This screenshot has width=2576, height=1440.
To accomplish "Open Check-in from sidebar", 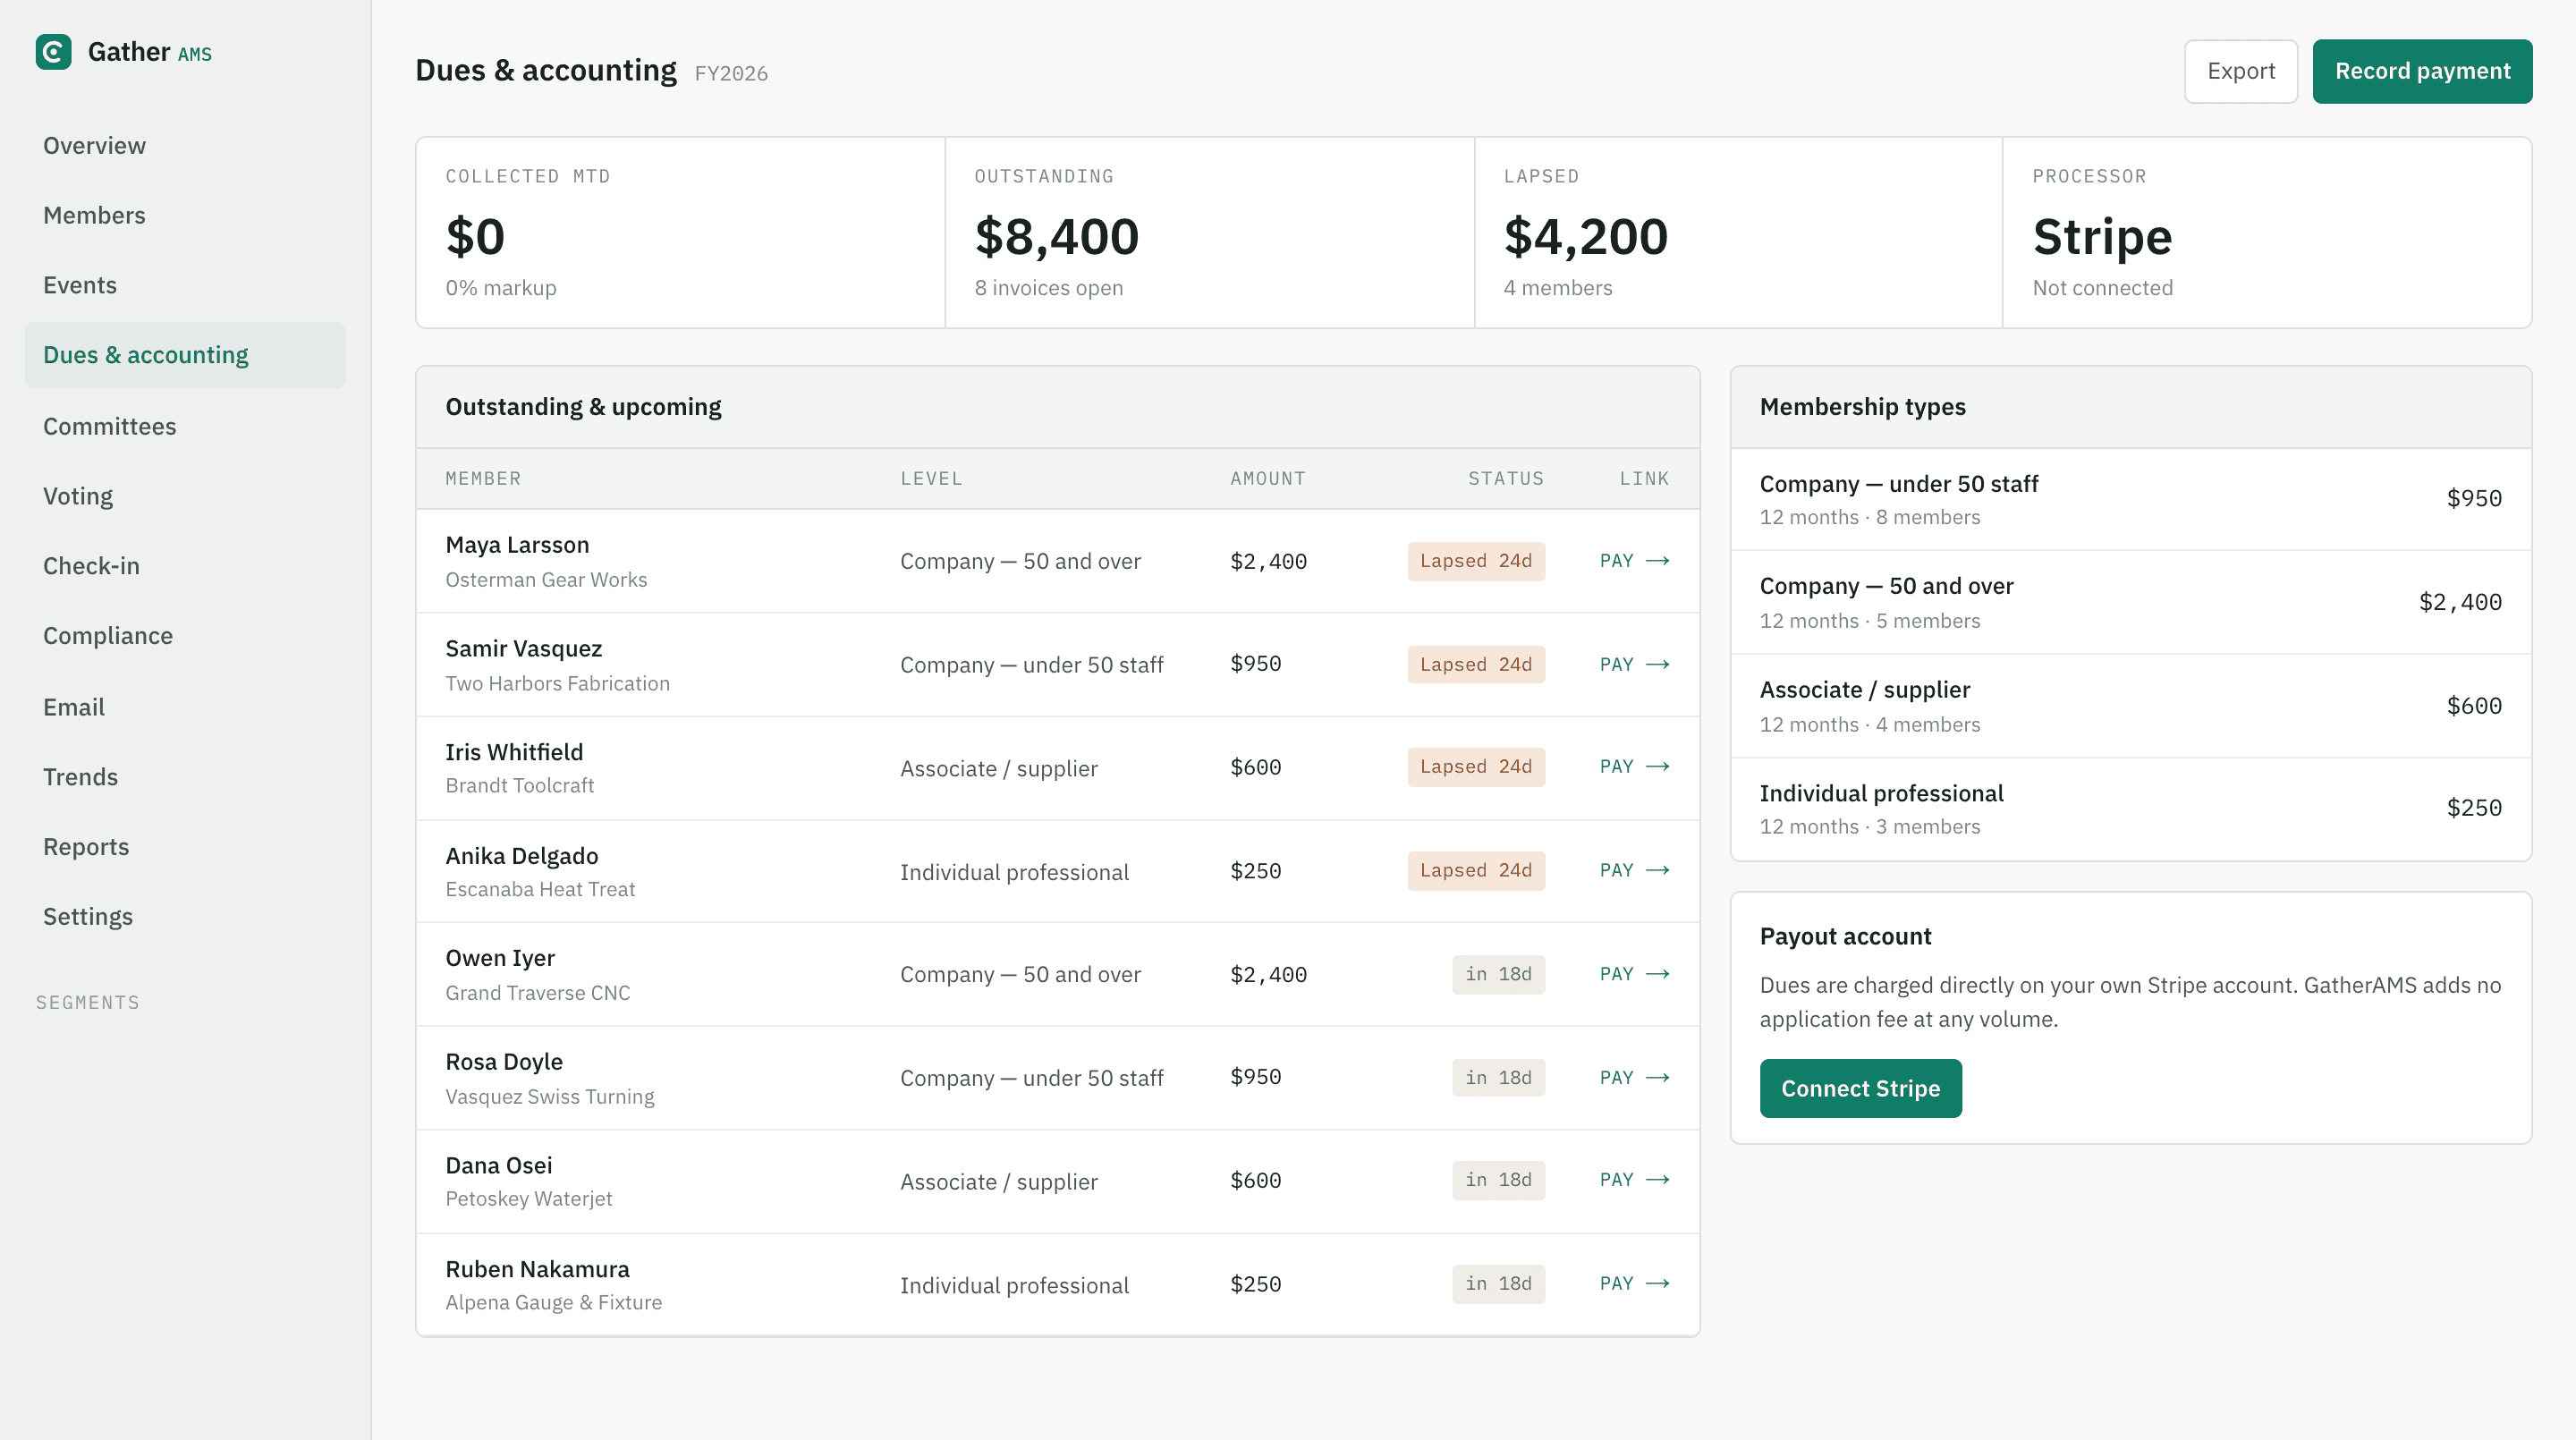I will pyautogui.click(x=185, y=566).
